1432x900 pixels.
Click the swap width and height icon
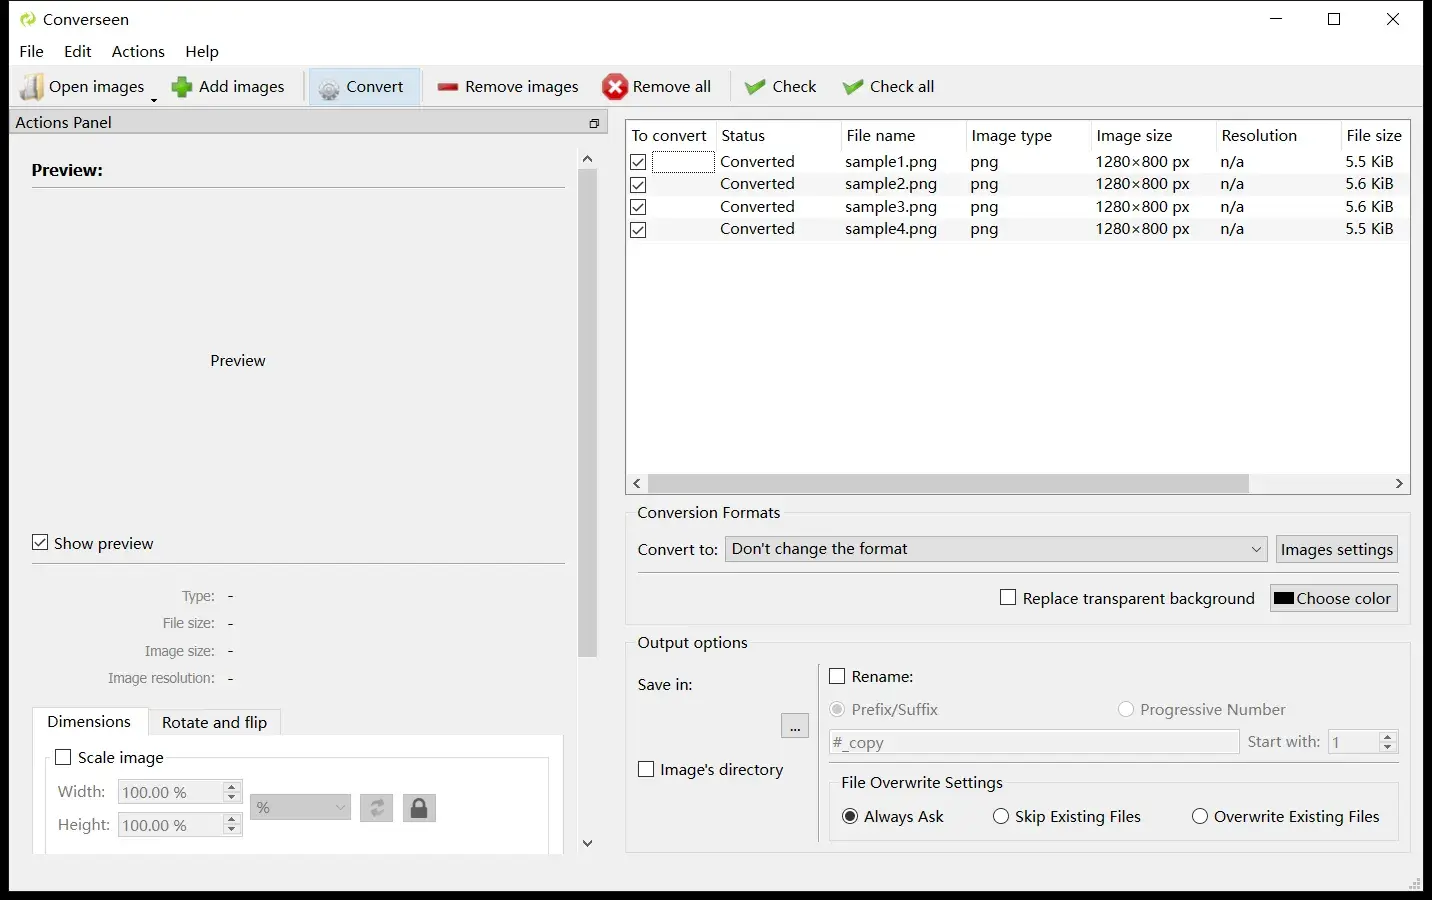click(x=377, y=808)
